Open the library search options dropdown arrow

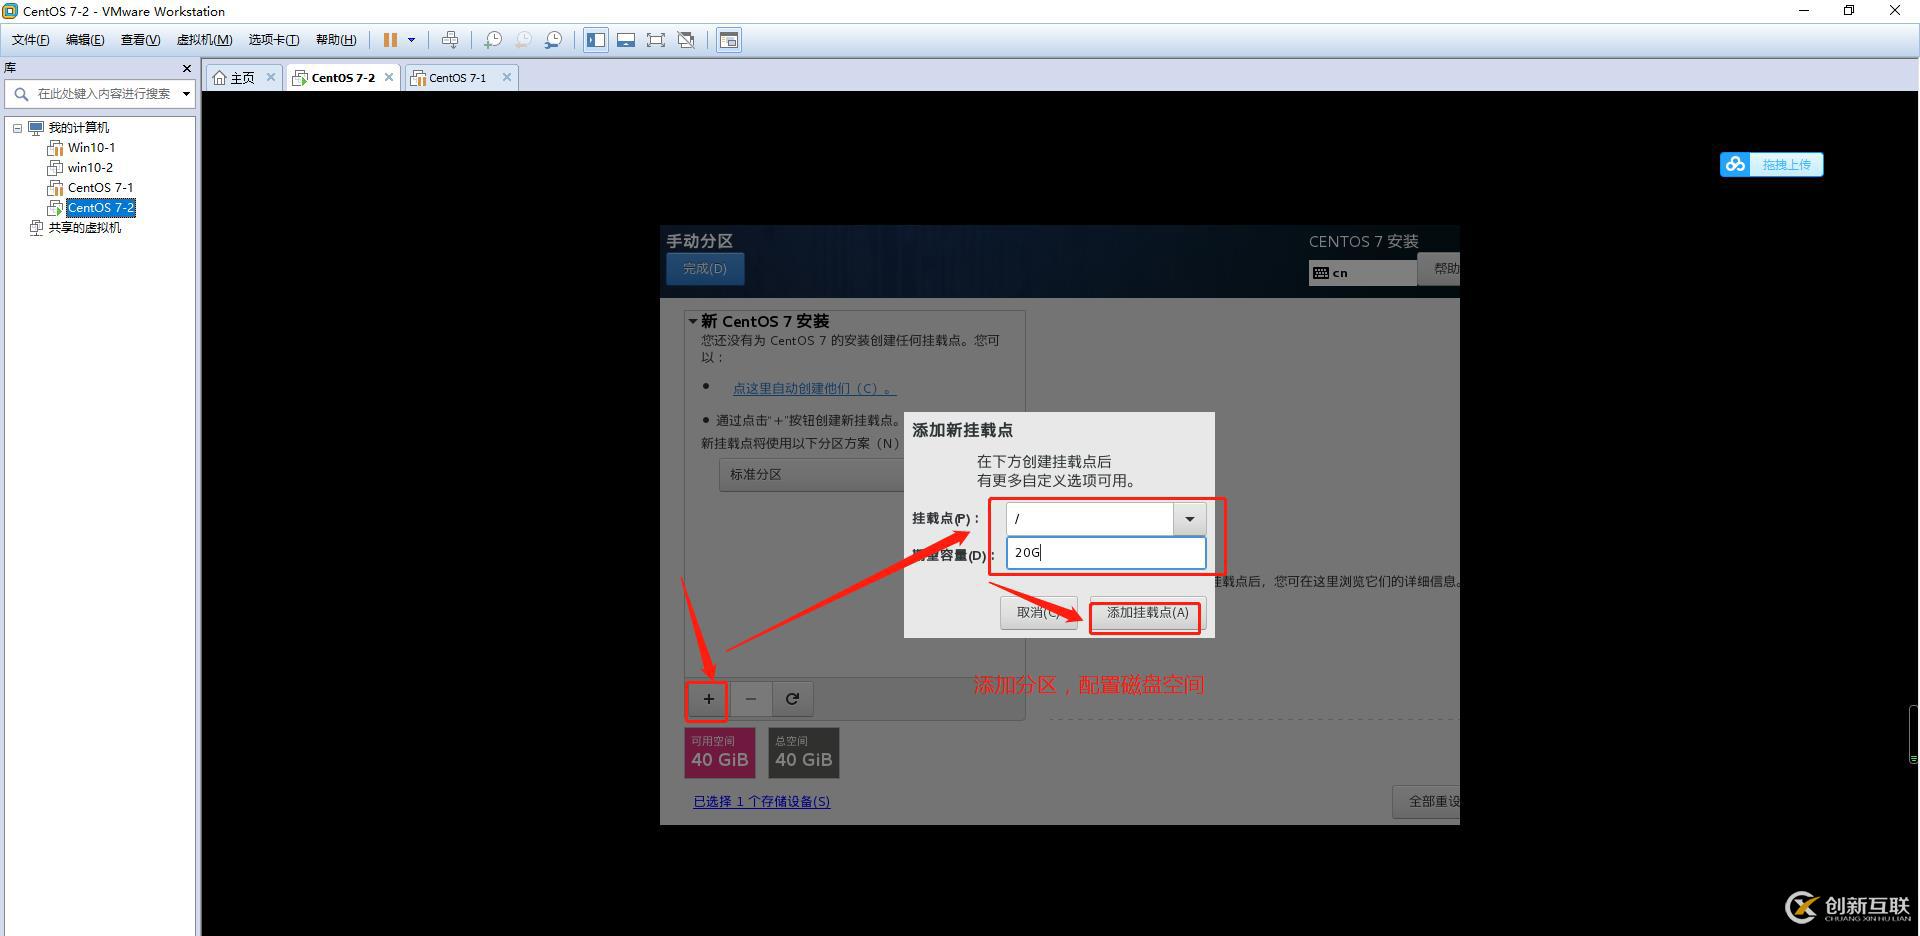pyautogui.click(x=186, y=94)
